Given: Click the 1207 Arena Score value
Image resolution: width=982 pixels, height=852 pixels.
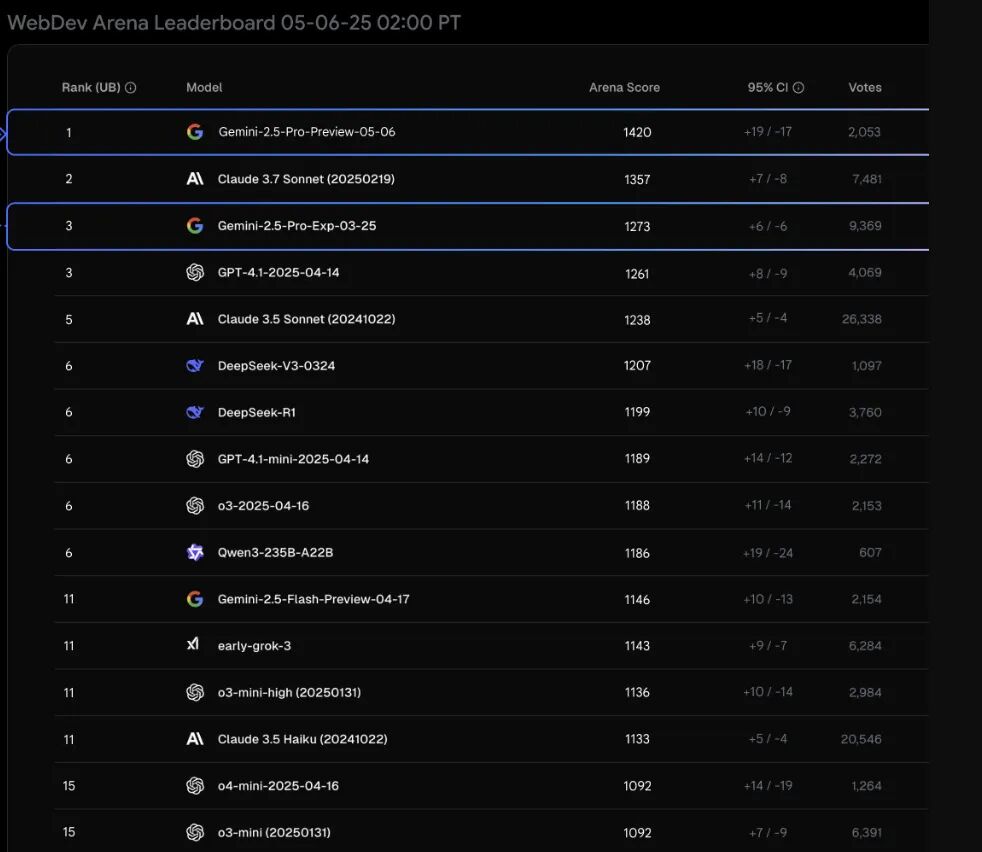Looking at the screenshot, I should pyautogui.click(x=638, y=365).
